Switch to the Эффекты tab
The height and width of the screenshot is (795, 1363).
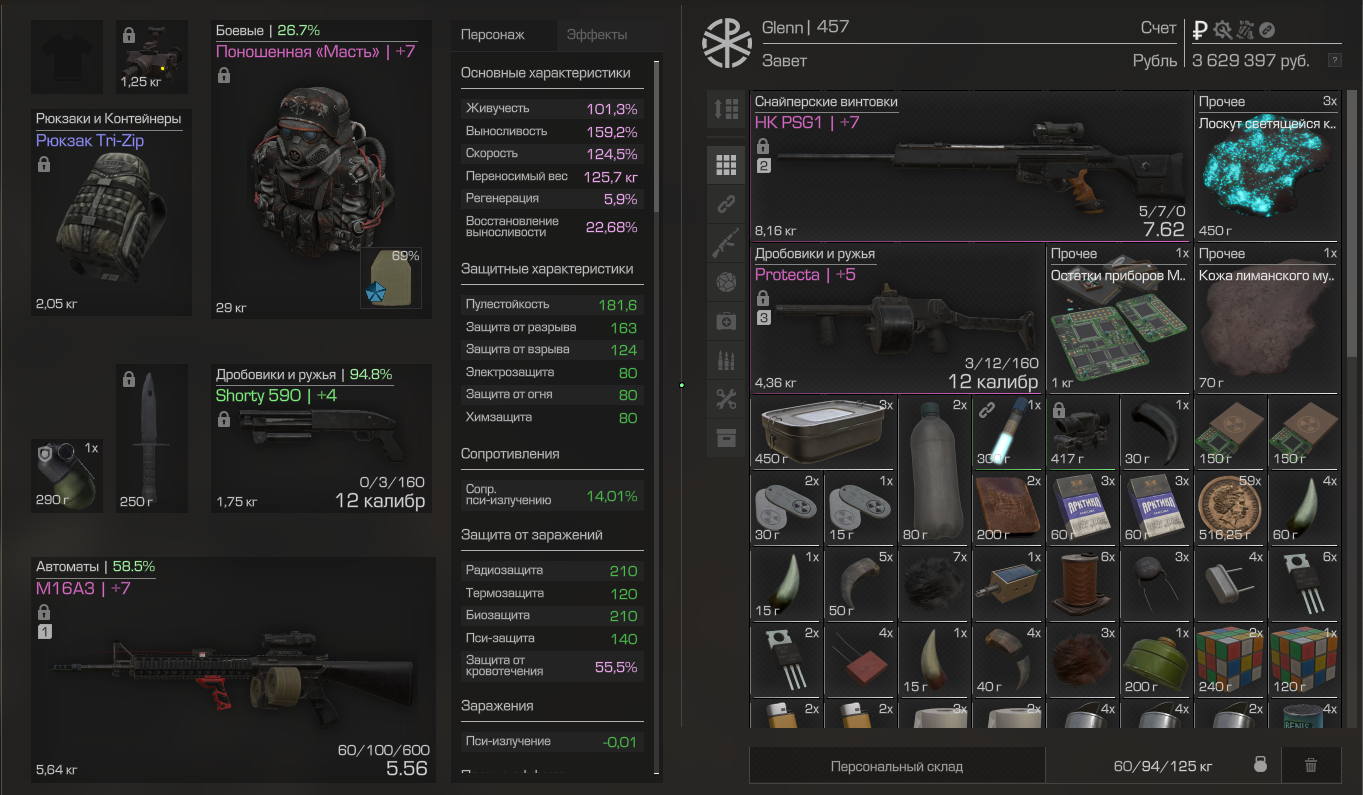[597, 35]
